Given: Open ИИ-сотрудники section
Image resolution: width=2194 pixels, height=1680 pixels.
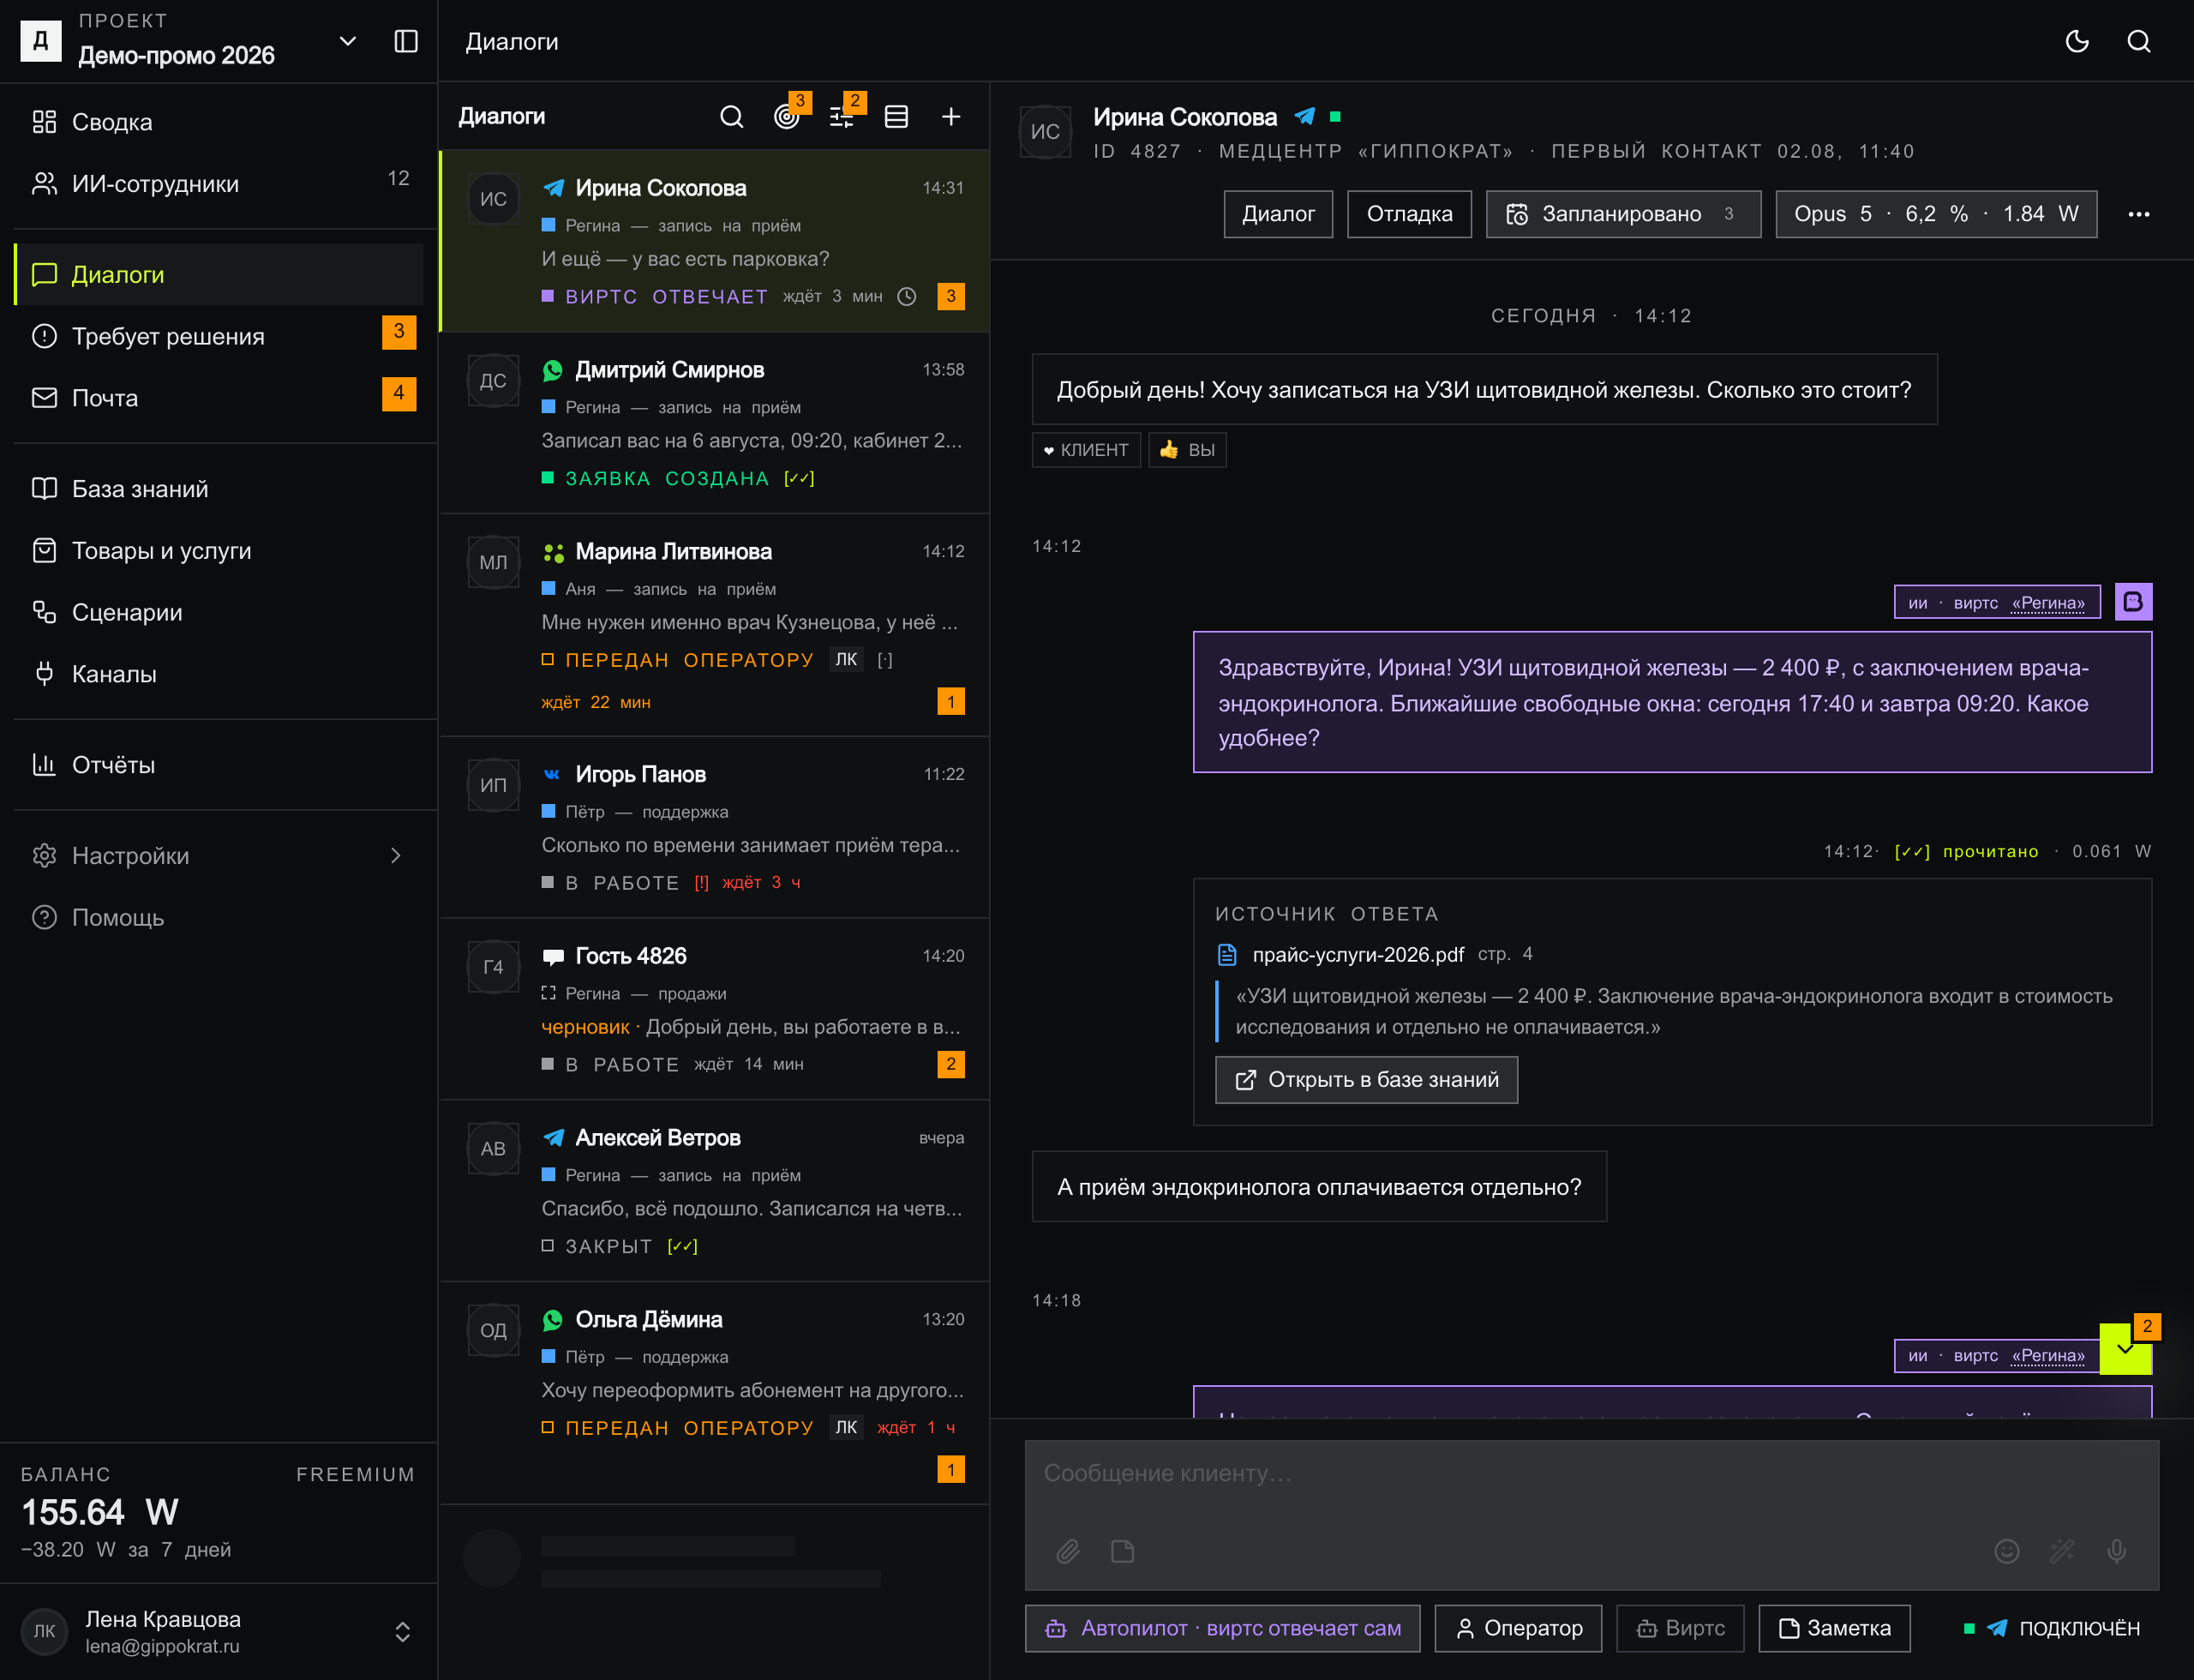Looking at the screenshot, I should point(219,184).
